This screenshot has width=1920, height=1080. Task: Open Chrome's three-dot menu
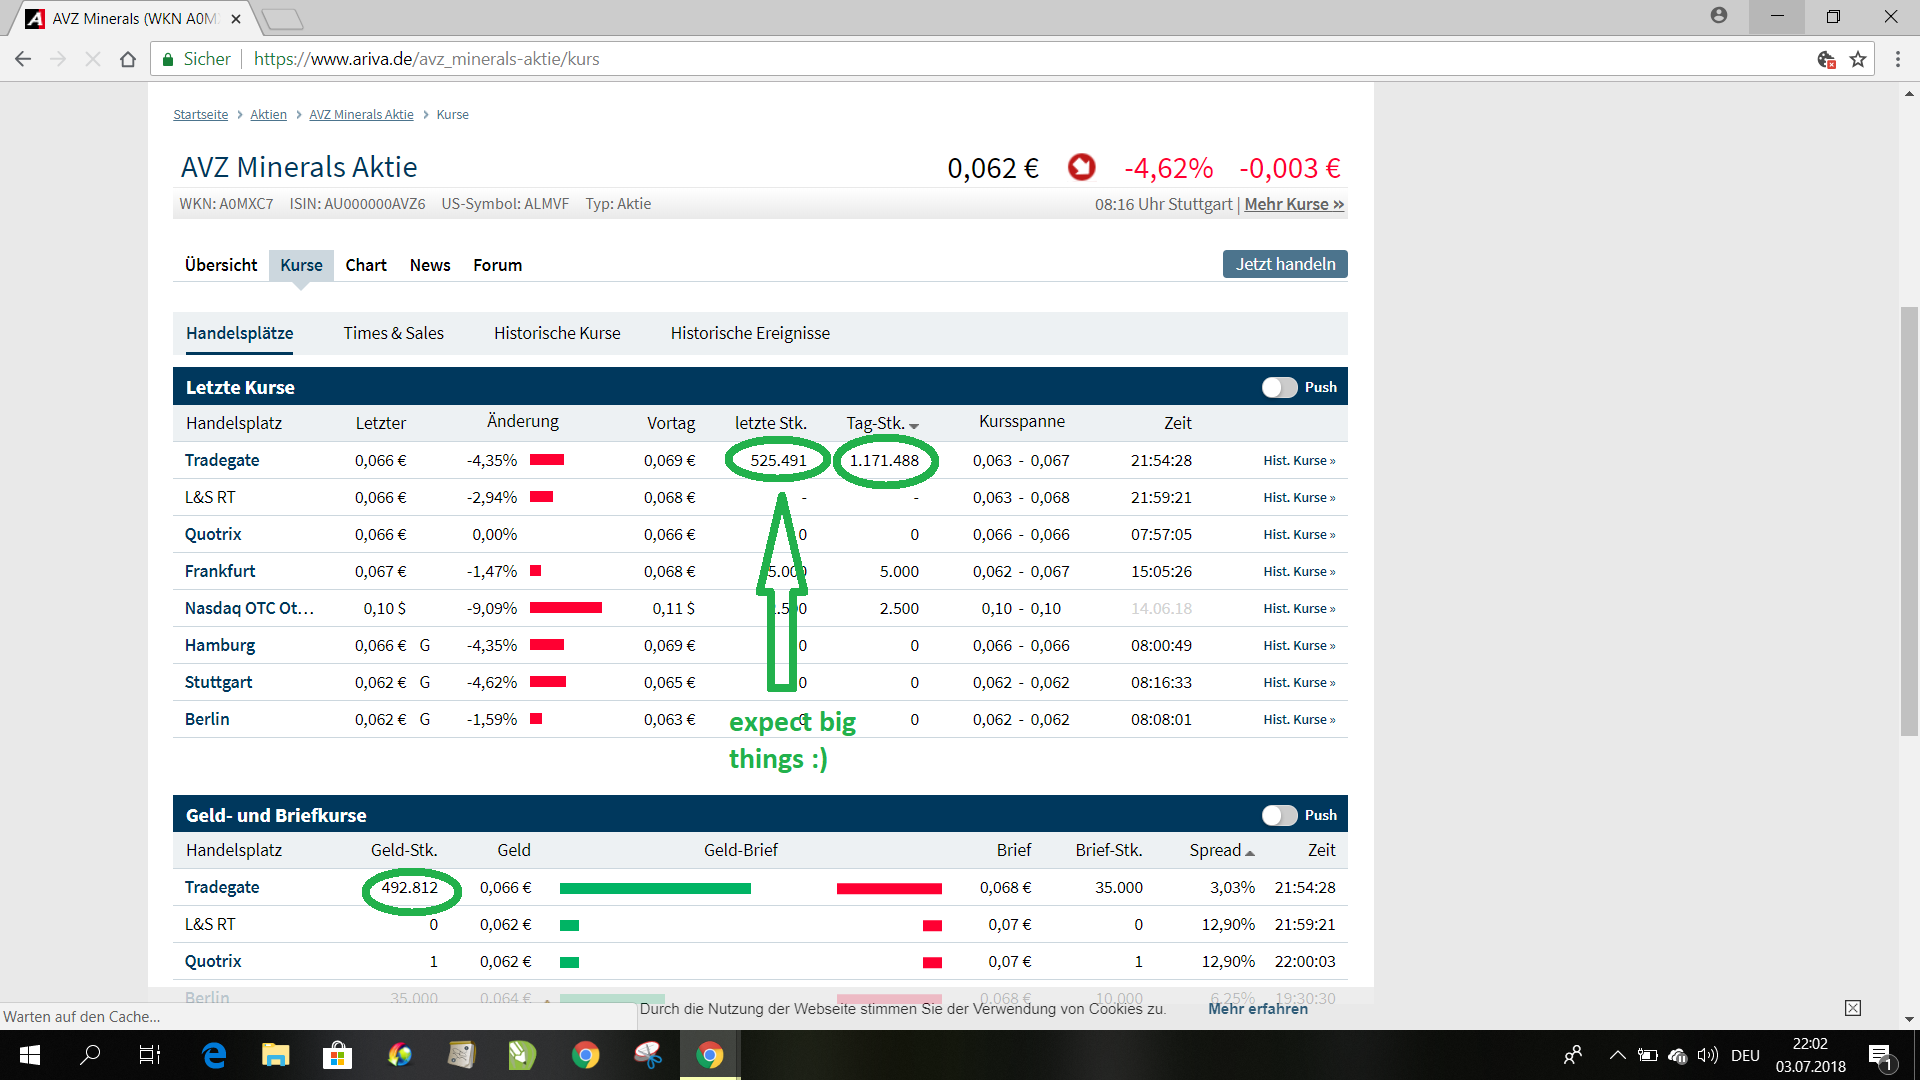[x=1897, y=60]
